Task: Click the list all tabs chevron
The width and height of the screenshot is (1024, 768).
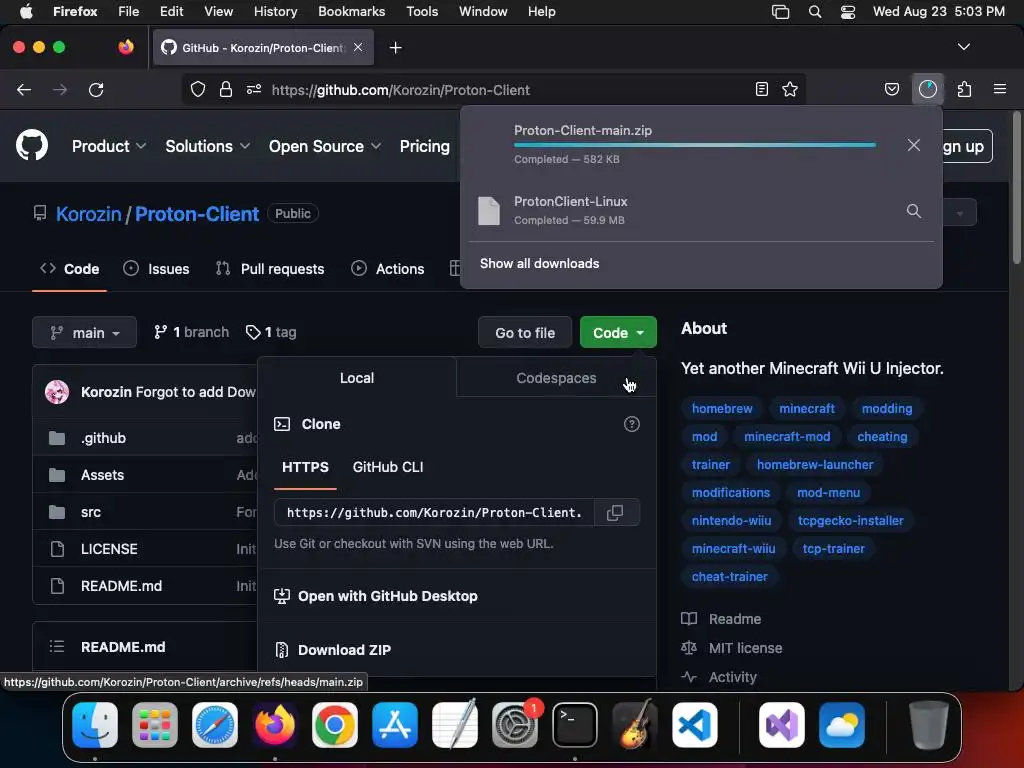Action: point(963,47)
